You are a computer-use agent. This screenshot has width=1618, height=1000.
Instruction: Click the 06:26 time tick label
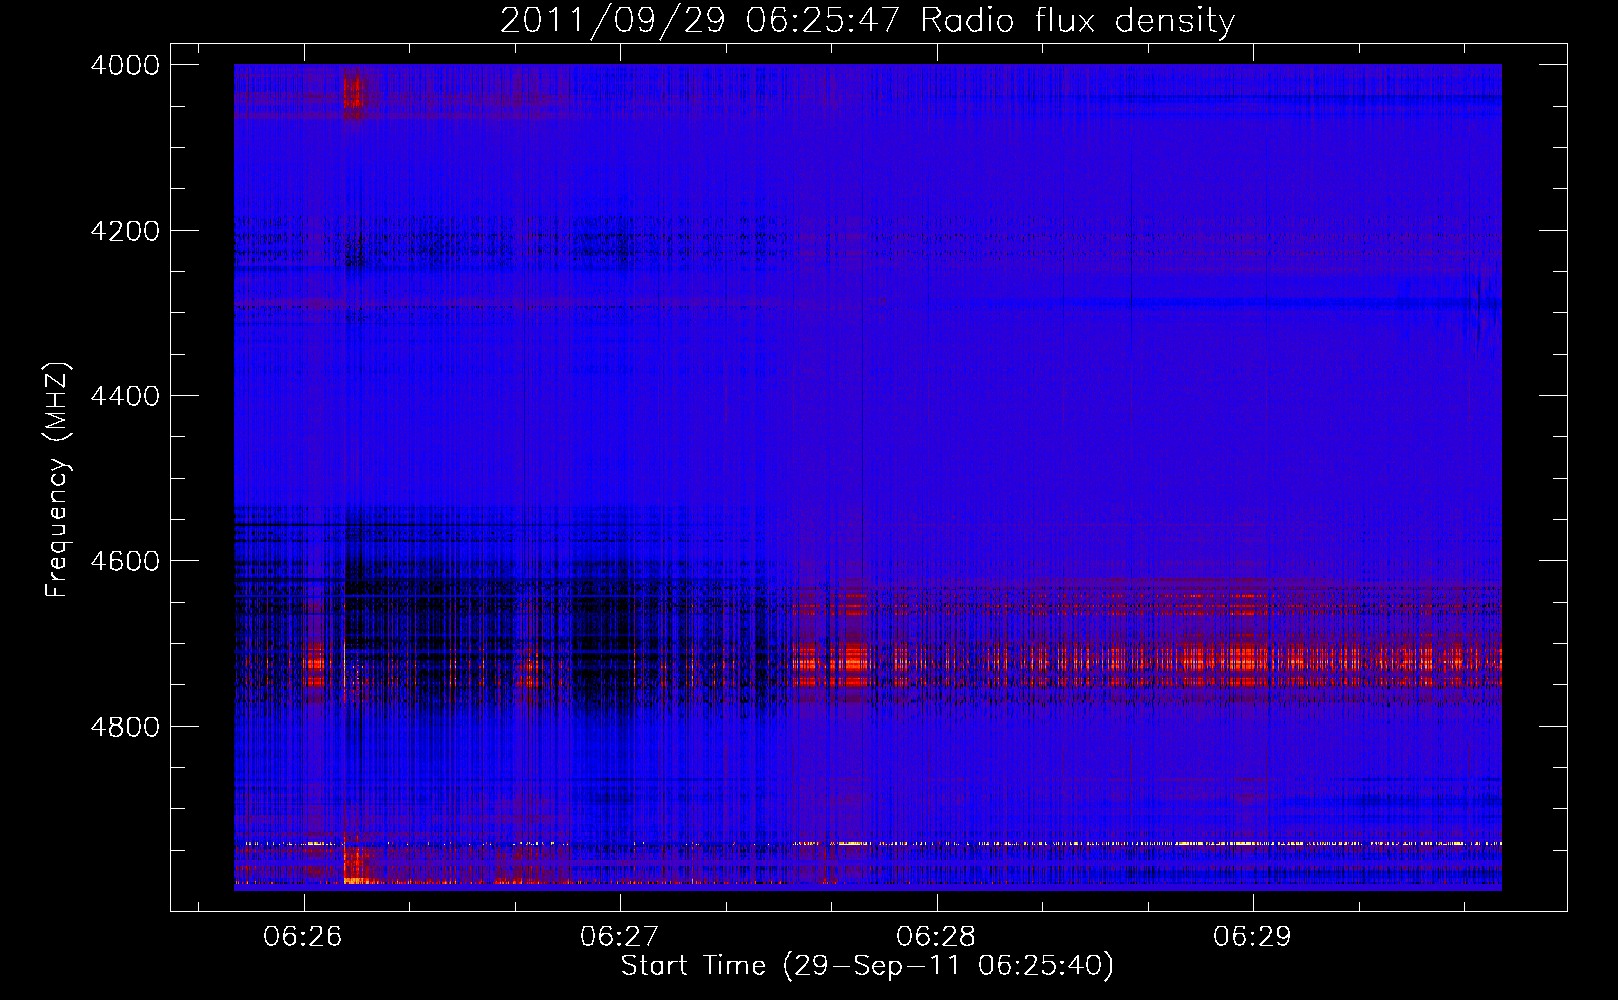point(303,937)
